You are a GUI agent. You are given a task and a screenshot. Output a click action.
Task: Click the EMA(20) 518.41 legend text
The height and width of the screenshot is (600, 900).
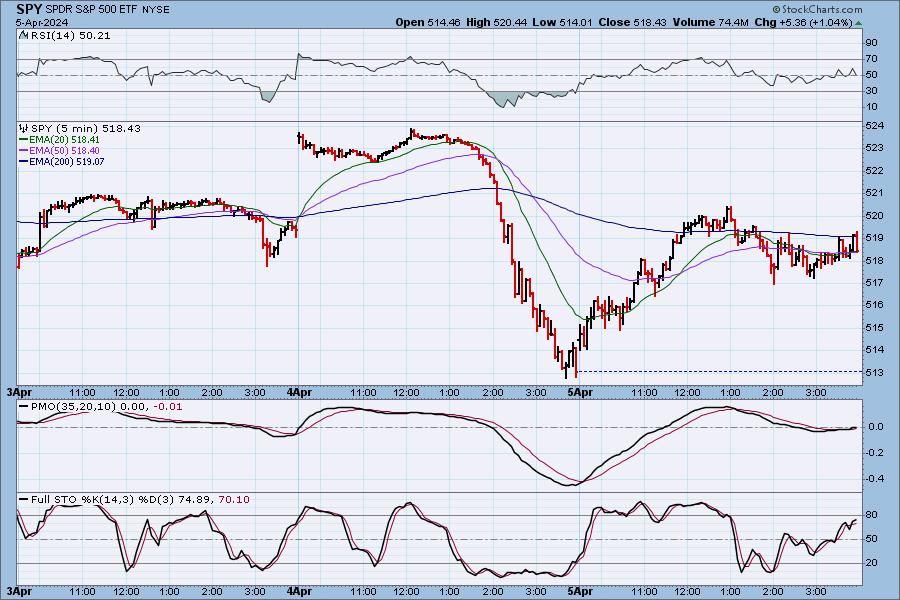[64, 140]
